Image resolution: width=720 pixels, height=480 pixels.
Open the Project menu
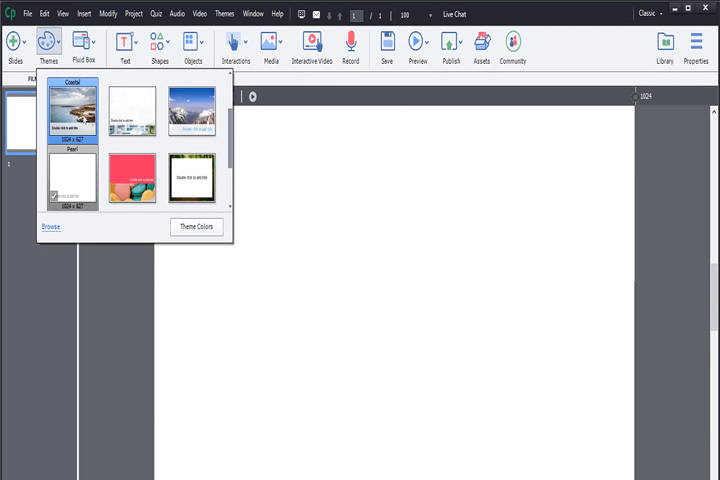pyautogui.click(x=134, y=14)
